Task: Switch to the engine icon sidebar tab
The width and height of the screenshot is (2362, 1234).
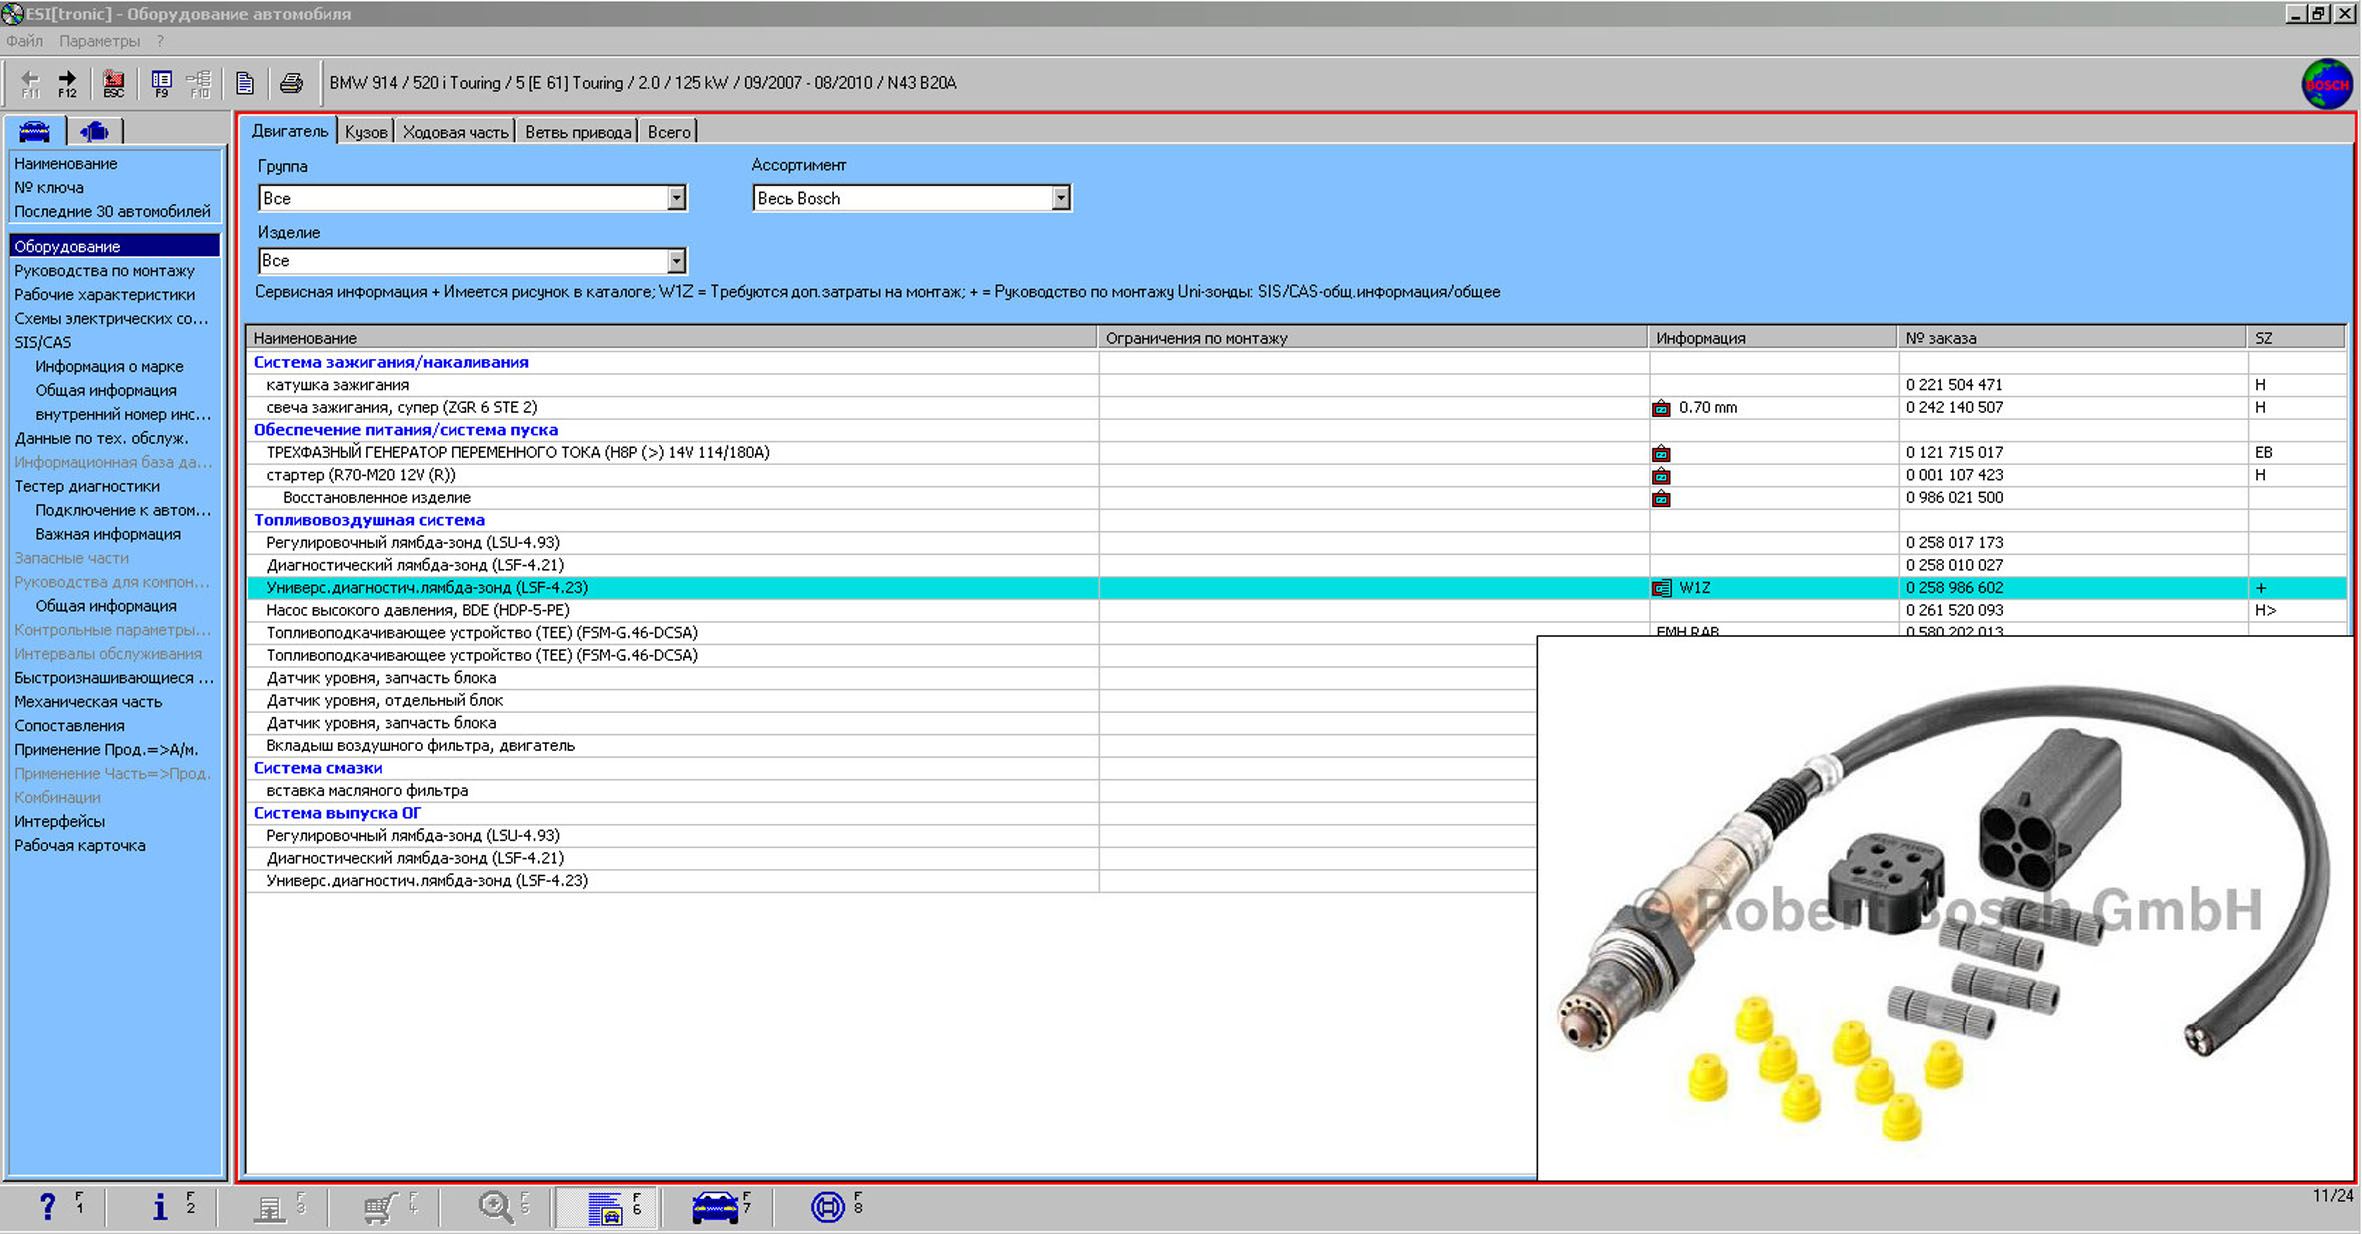Action: 95,131
